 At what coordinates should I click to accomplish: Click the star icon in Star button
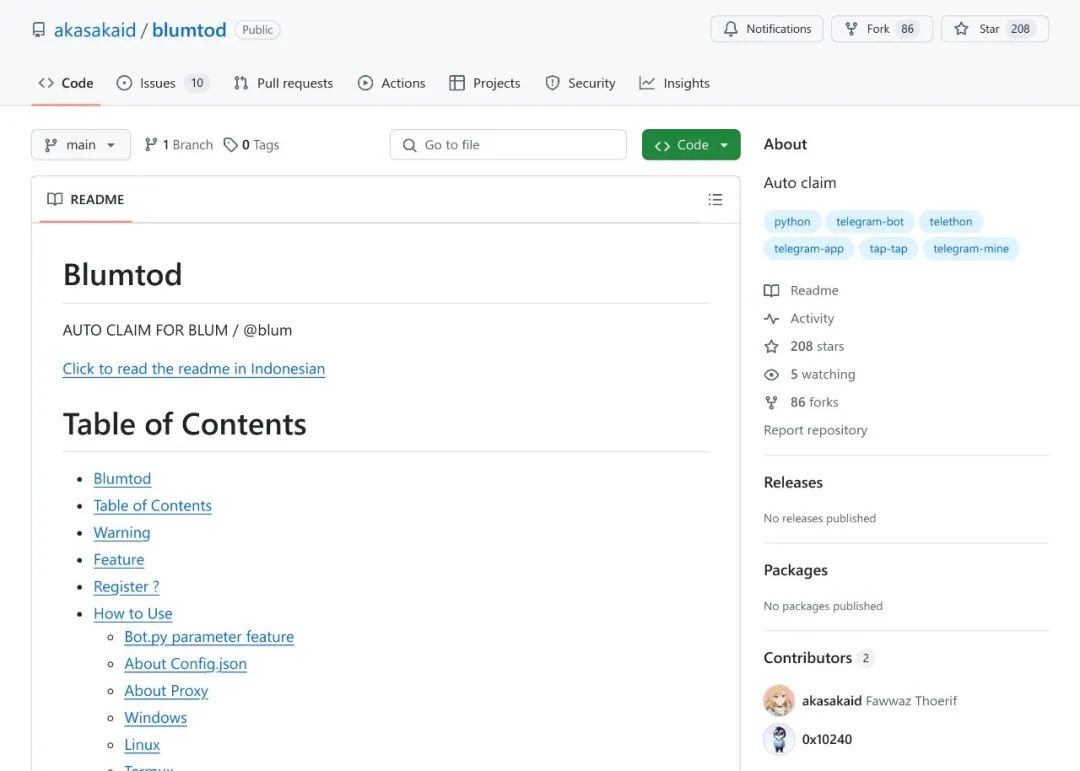(x=961, y=29)
